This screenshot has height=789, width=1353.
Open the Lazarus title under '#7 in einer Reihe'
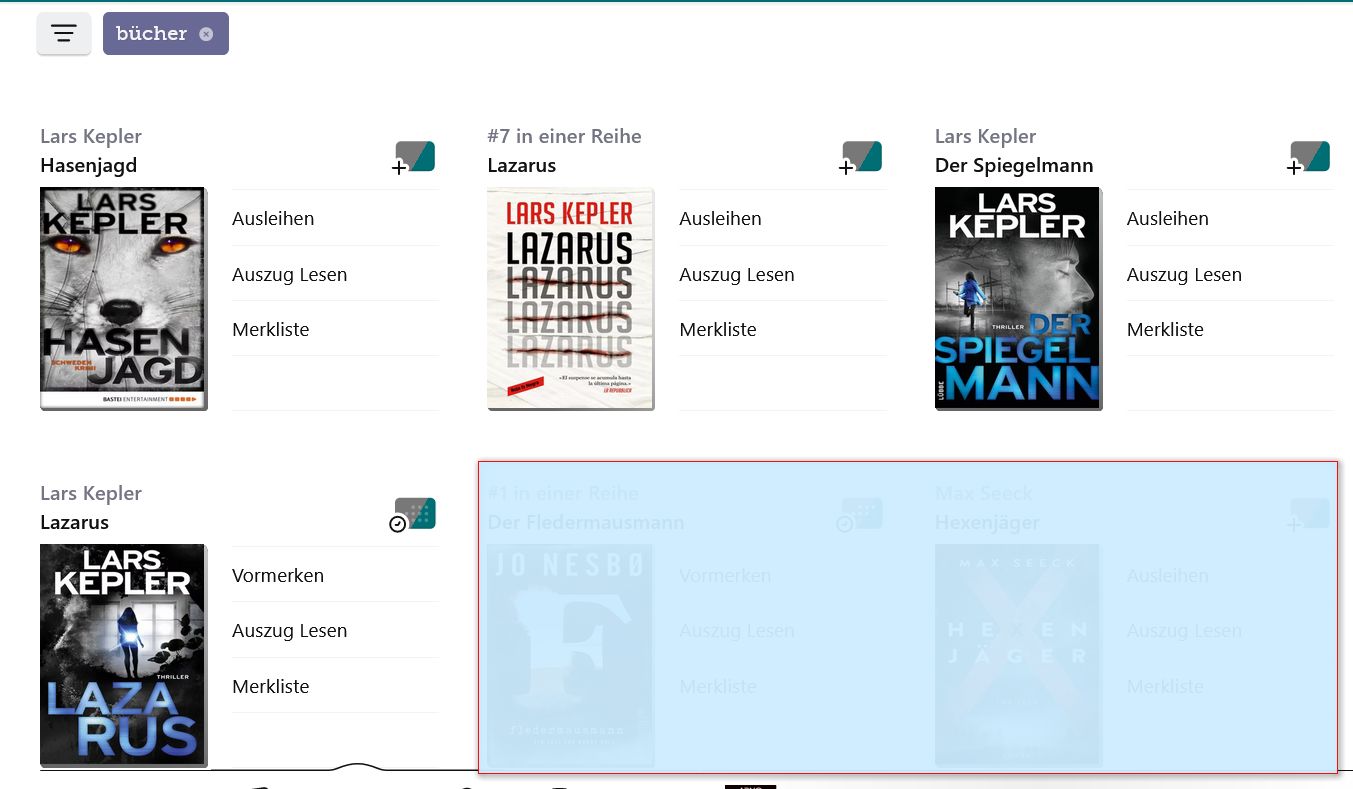tap(522, 165)
